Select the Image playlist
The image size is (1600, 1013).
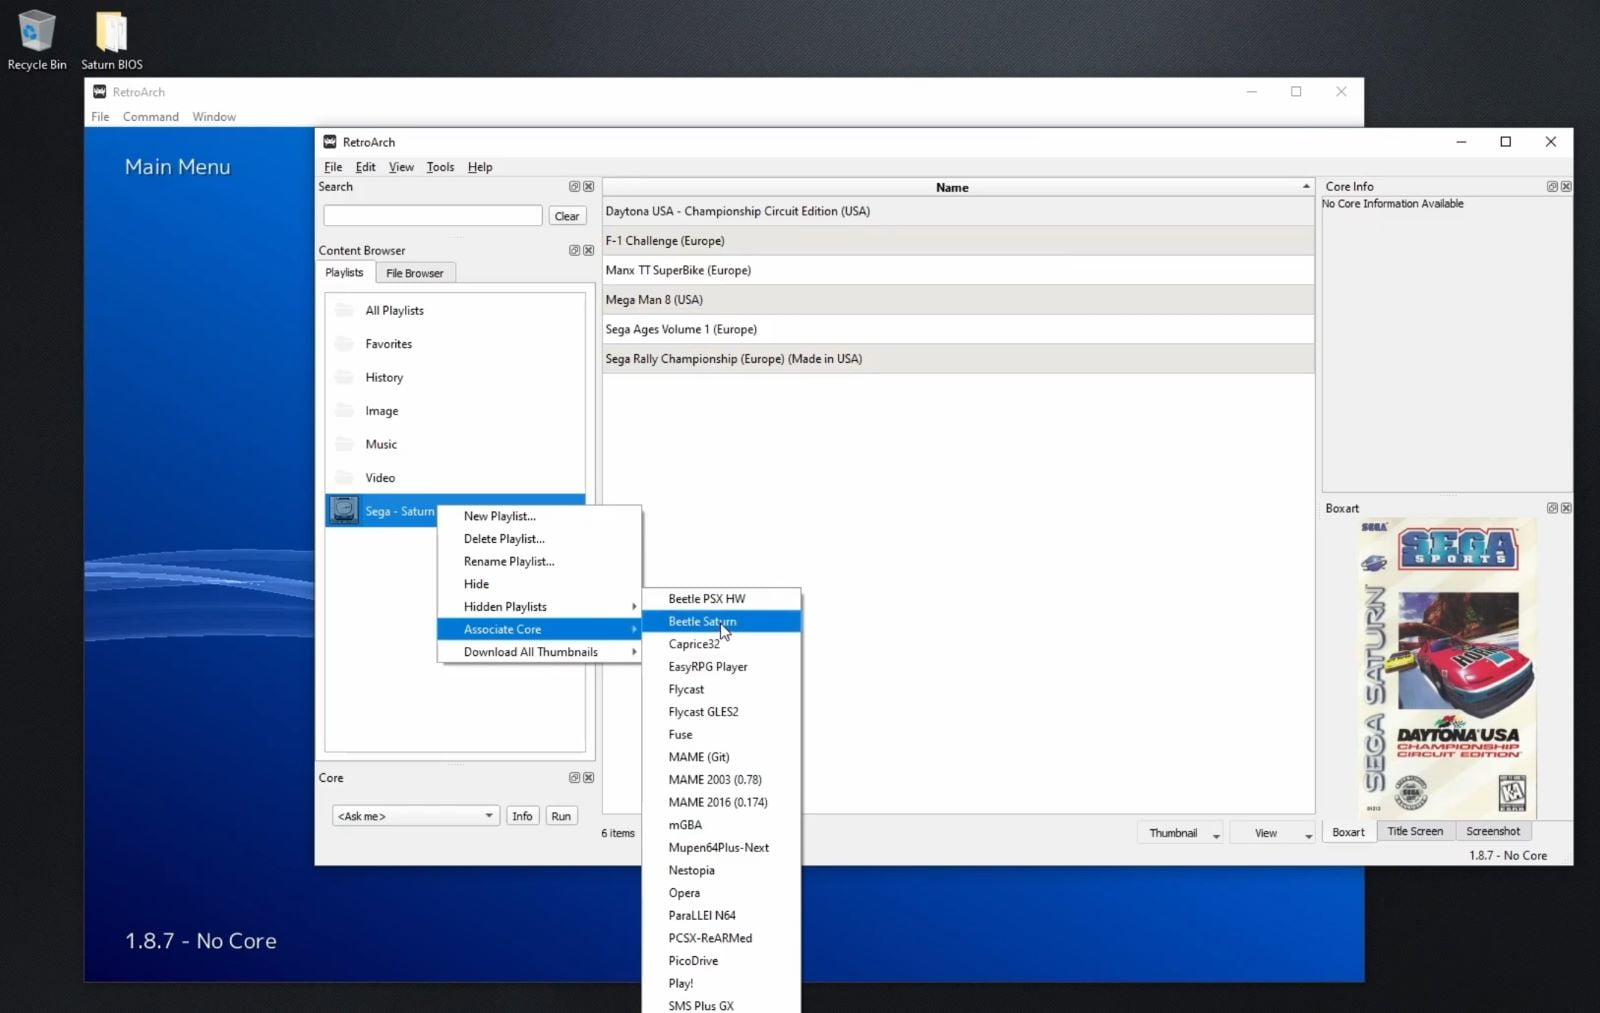click(381, 410)
